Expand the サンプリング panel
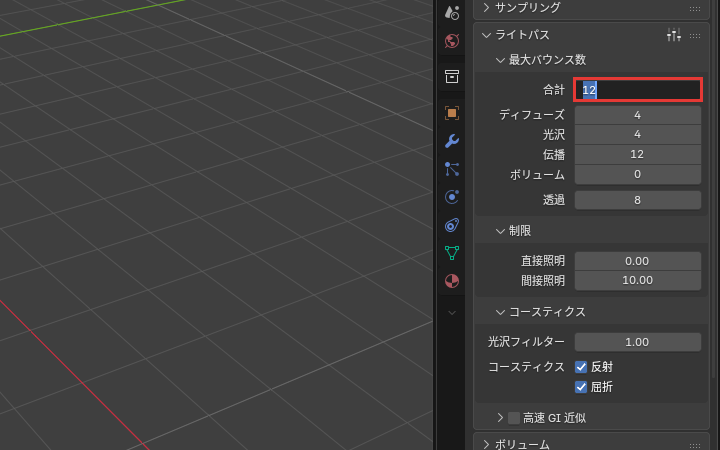This screenshot has width=720, height=450. [487, 7]
